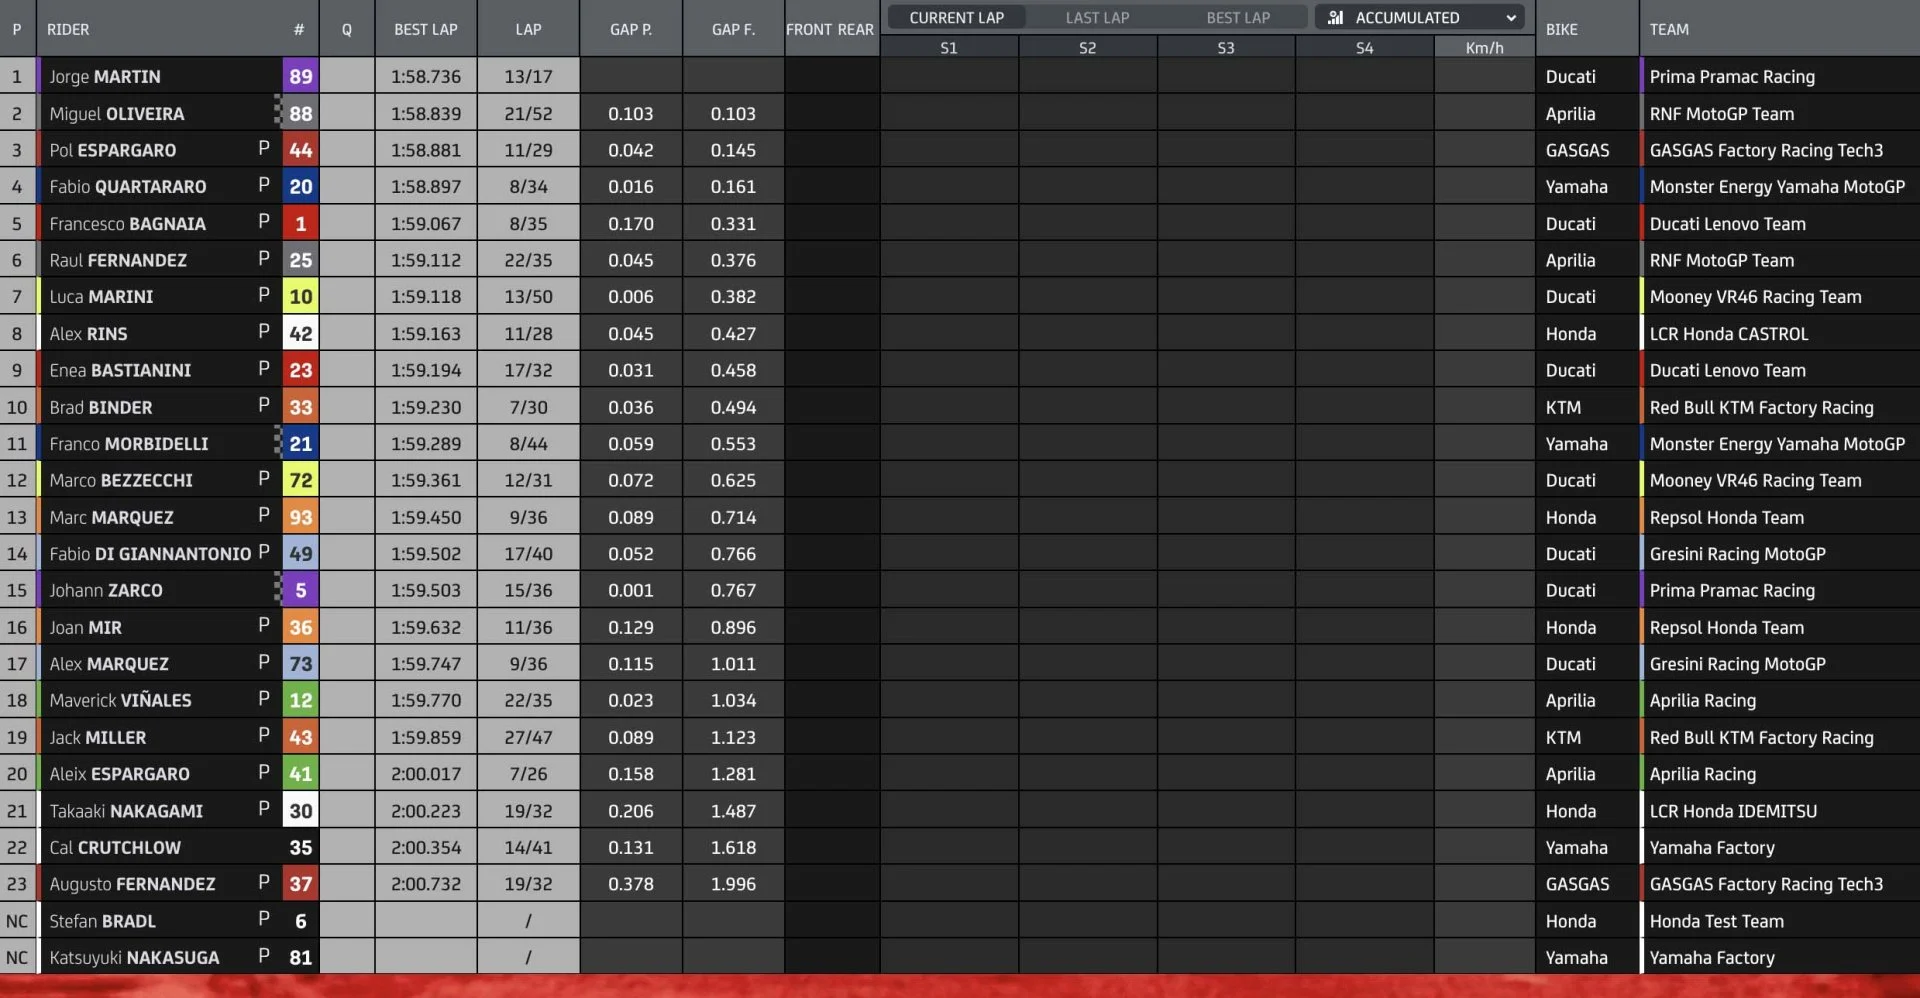The image size is (1920, 998).
Task: Sort by the P position column header
Action: coord(16,29)
